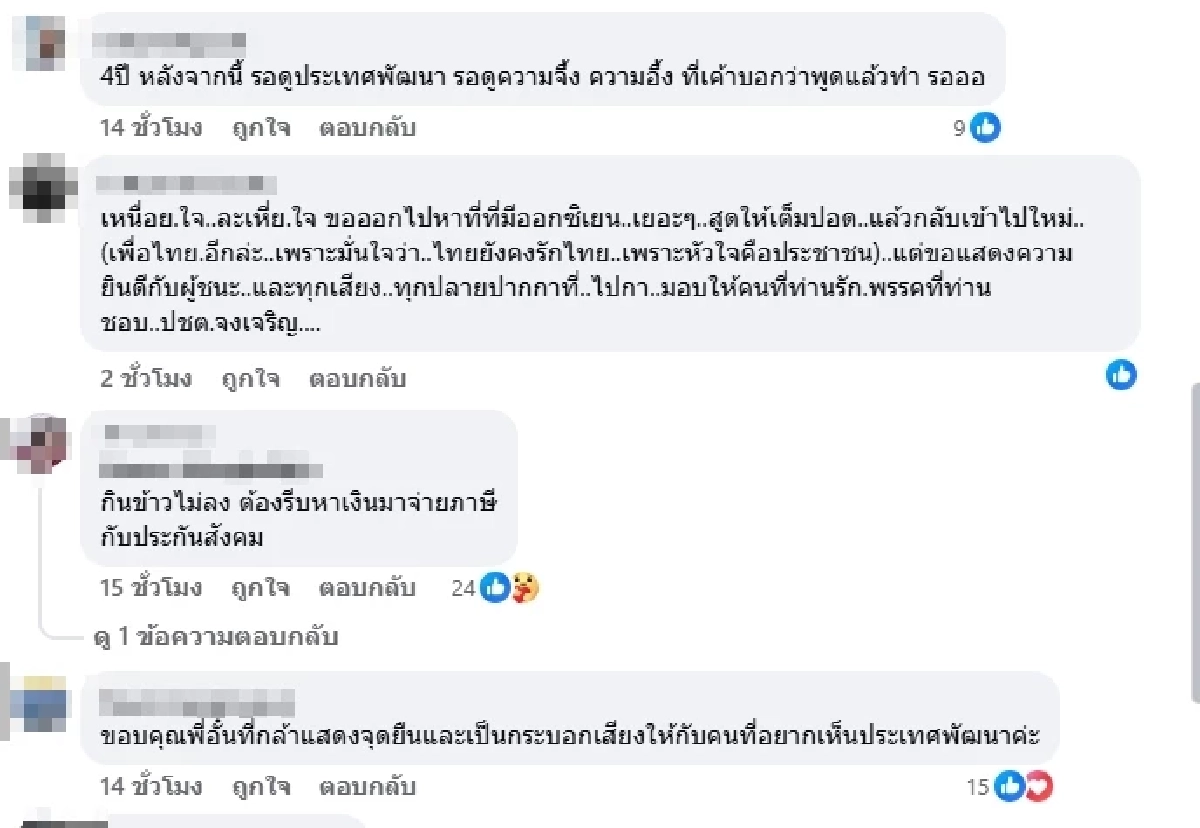Click ตอบกลับ under the third comment
The height and width of the screenshot is (828, 1200).
(370, 589)
